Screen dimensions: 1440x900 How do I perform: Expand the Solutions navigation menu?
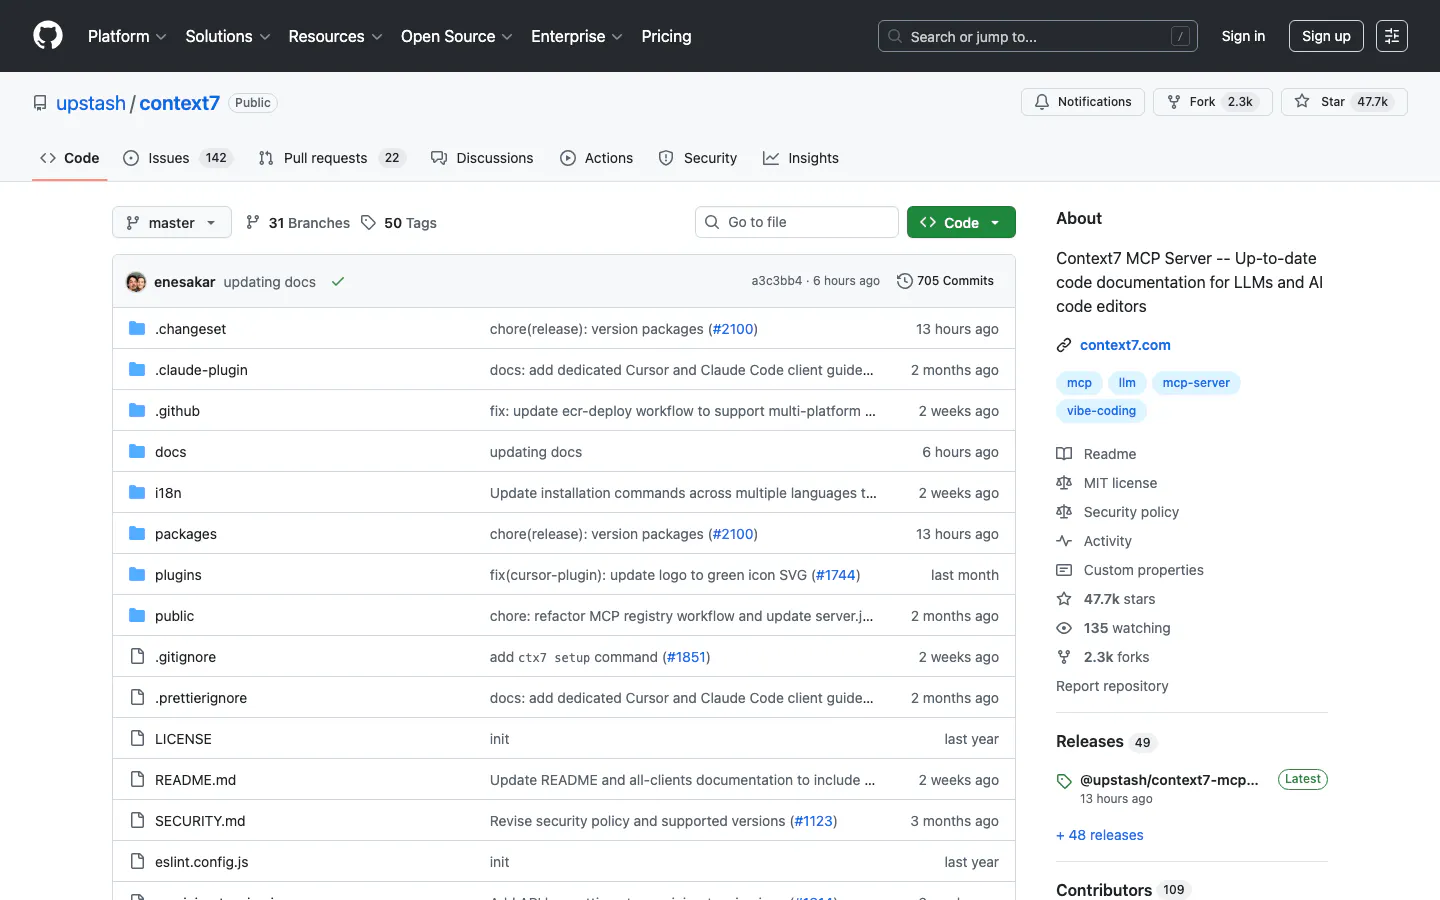[228, 36]
